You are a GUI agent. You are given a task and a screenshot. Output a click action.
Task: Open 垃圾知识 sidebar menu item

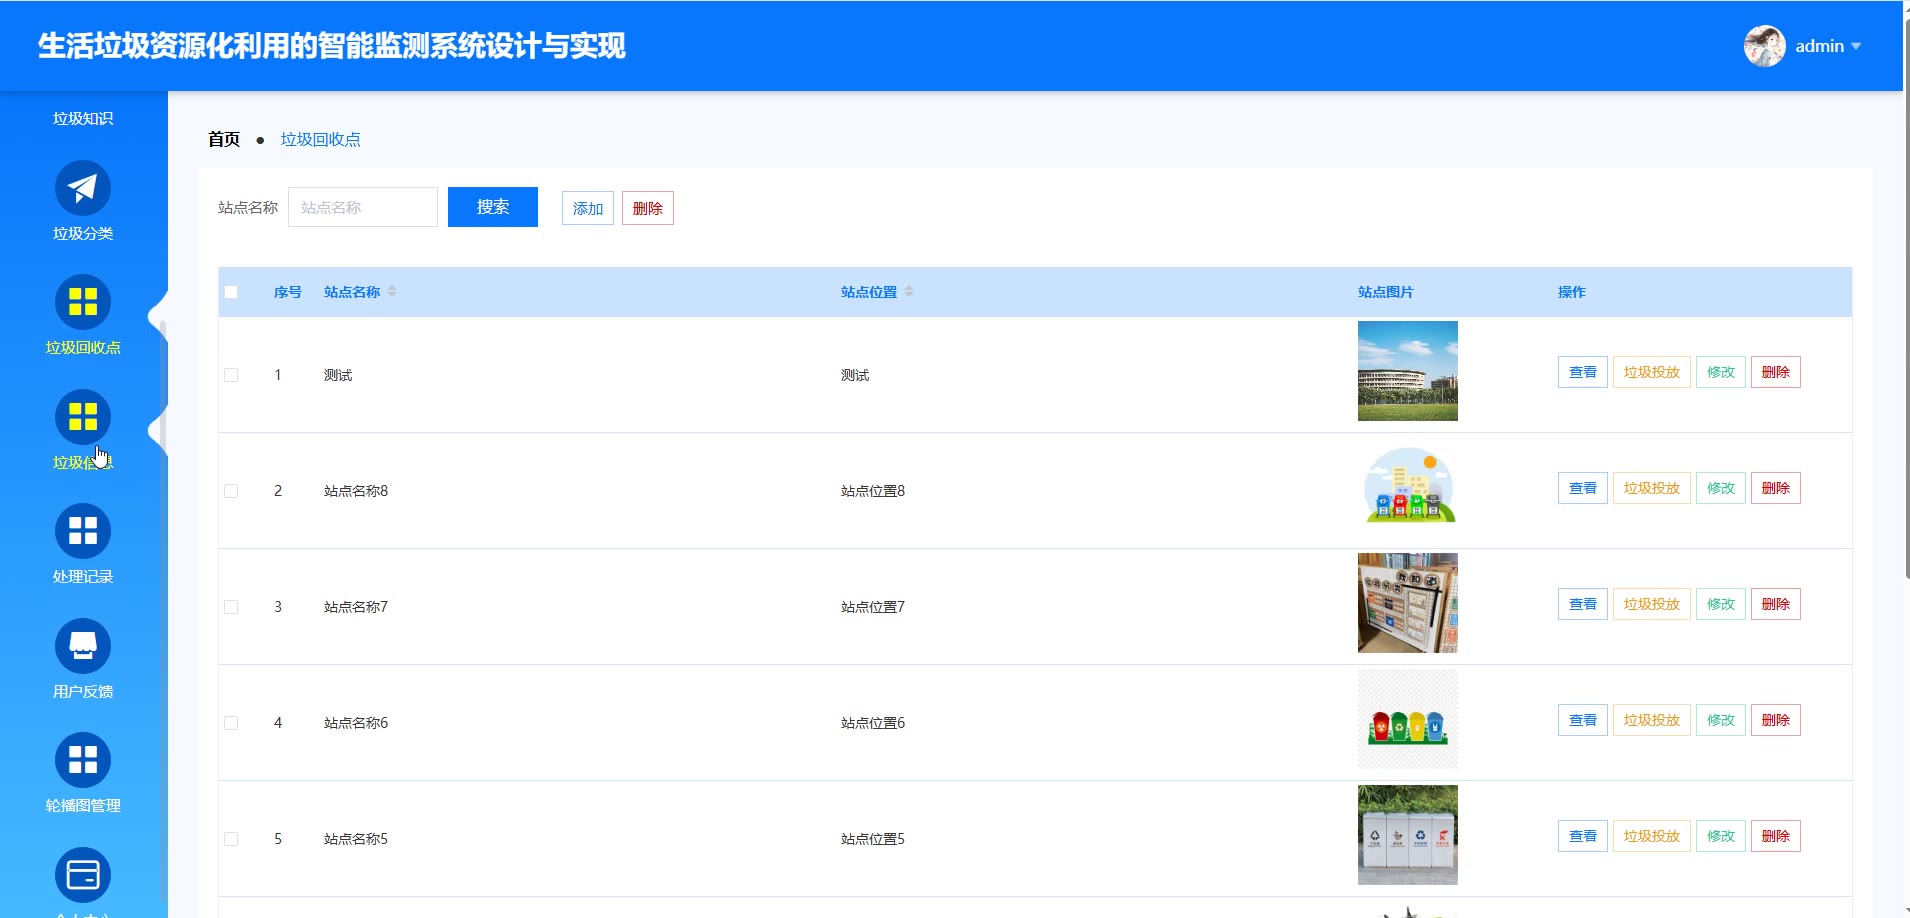pyautogui.click(x=82, y=119)
